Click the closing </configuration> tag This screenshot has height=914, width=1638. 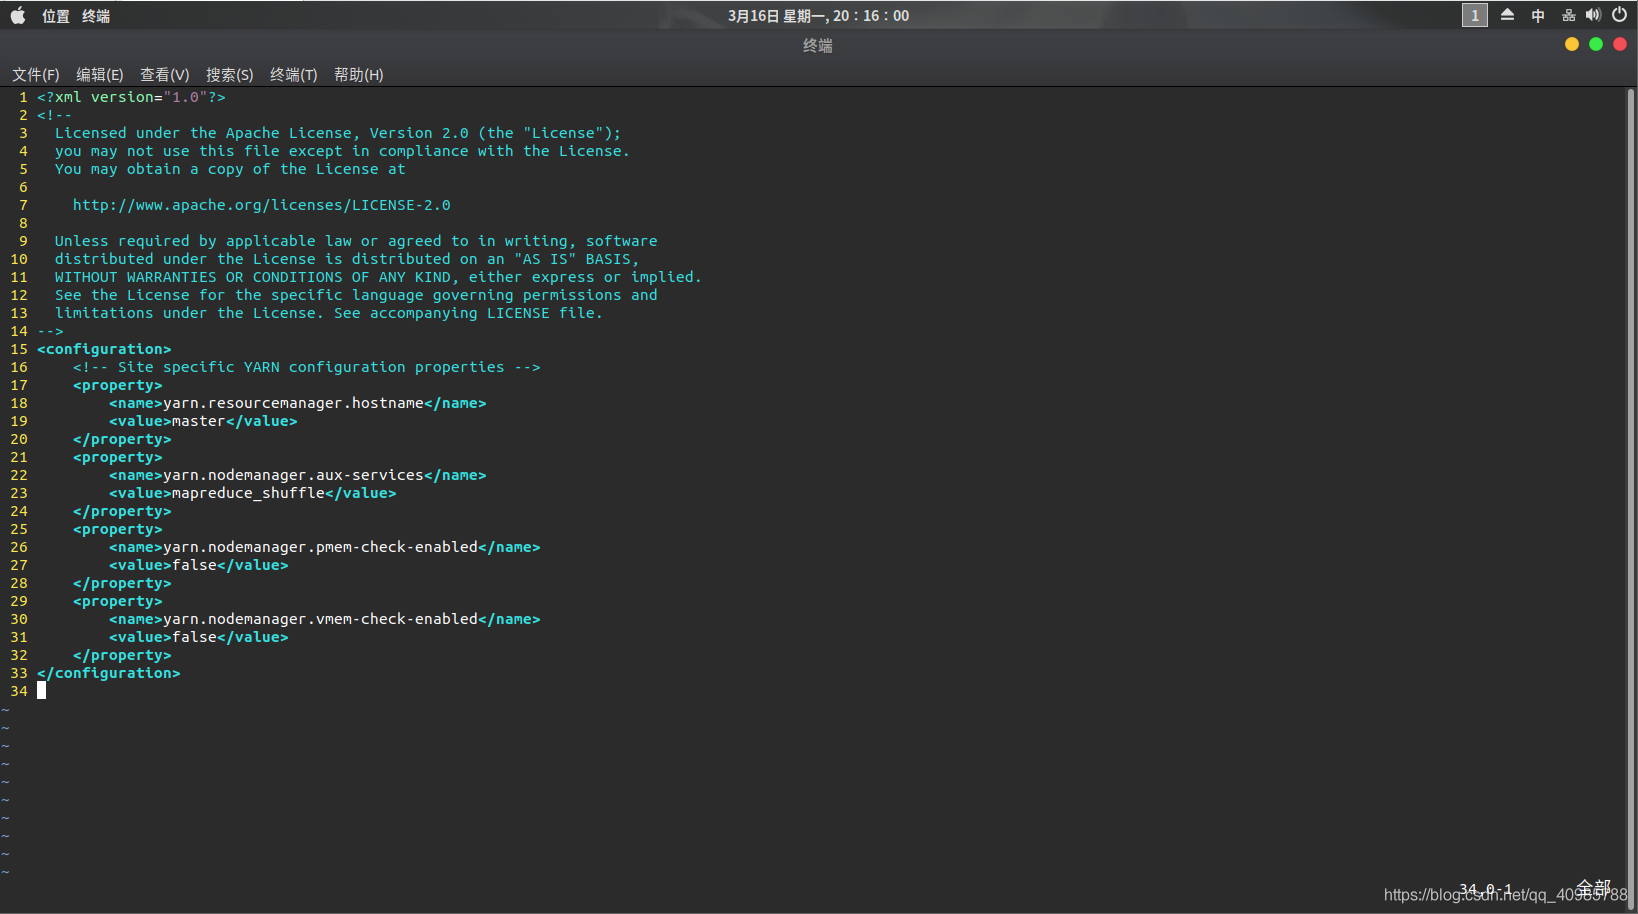(109, 673)
